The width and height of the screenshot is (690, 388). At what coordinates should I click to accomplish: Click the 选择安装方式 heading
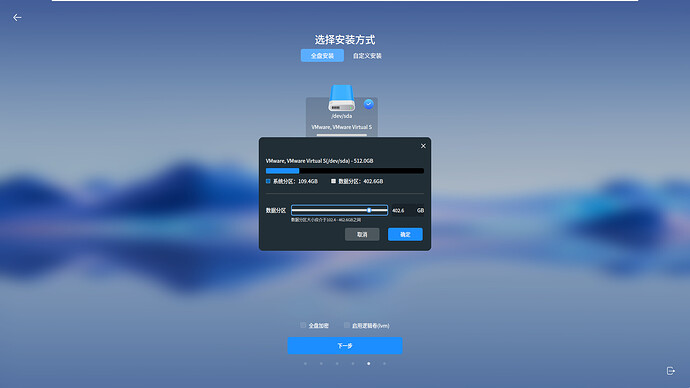(345, 40)
